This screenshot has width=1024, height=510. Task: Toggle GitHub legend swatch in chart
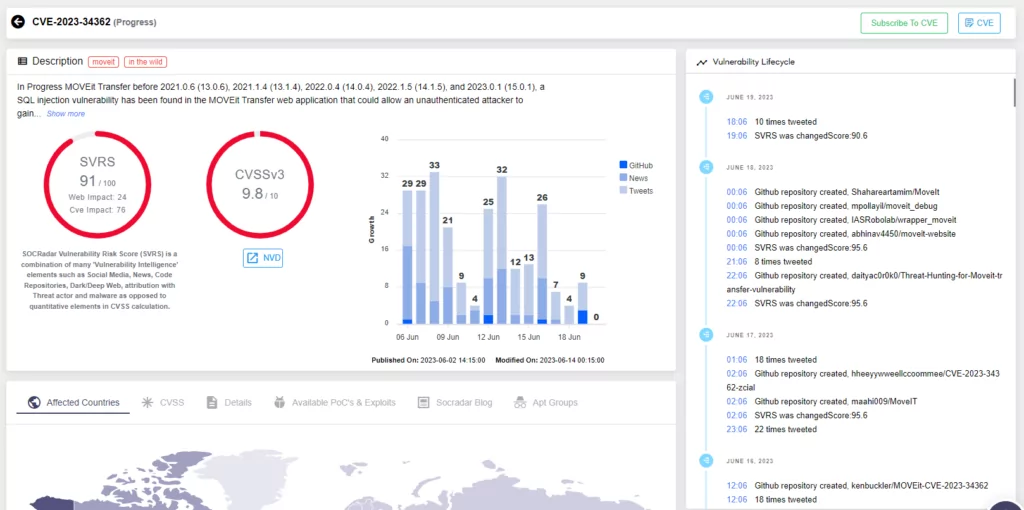(x=623, y=165)
